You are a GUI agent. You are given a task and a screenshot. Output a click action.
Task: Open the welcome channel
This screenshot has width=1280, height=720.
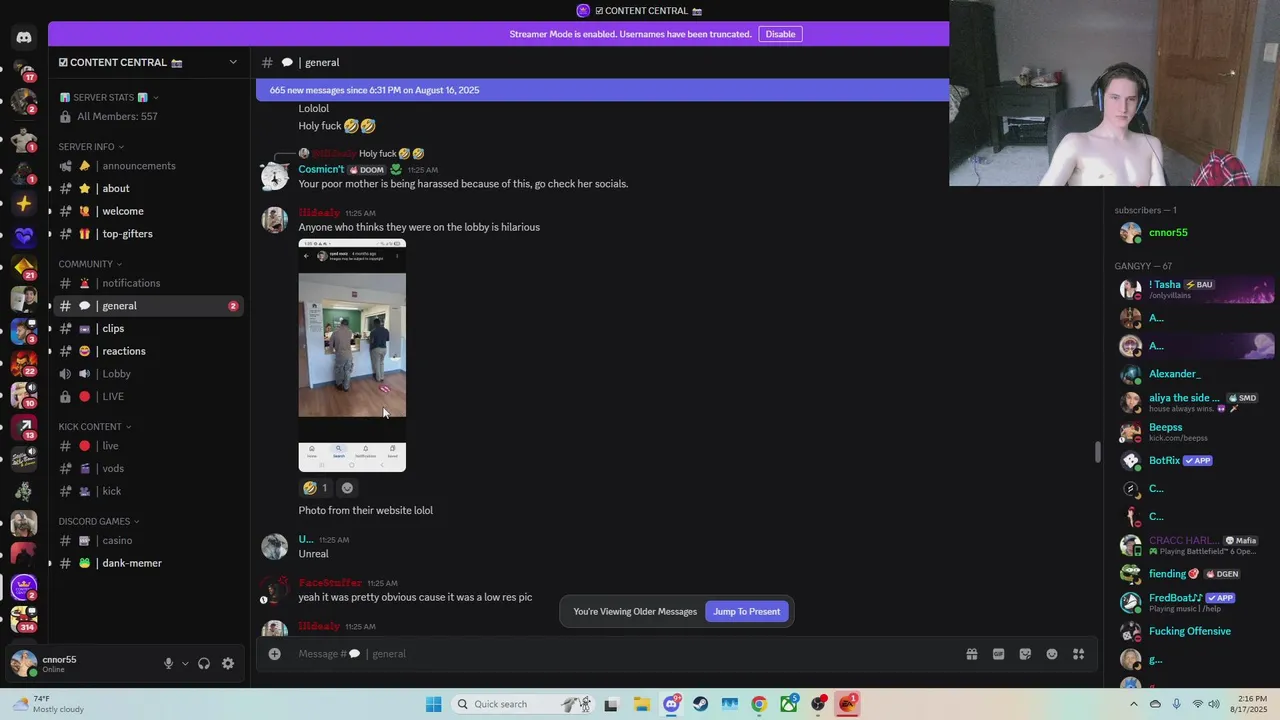pos(147,211)
